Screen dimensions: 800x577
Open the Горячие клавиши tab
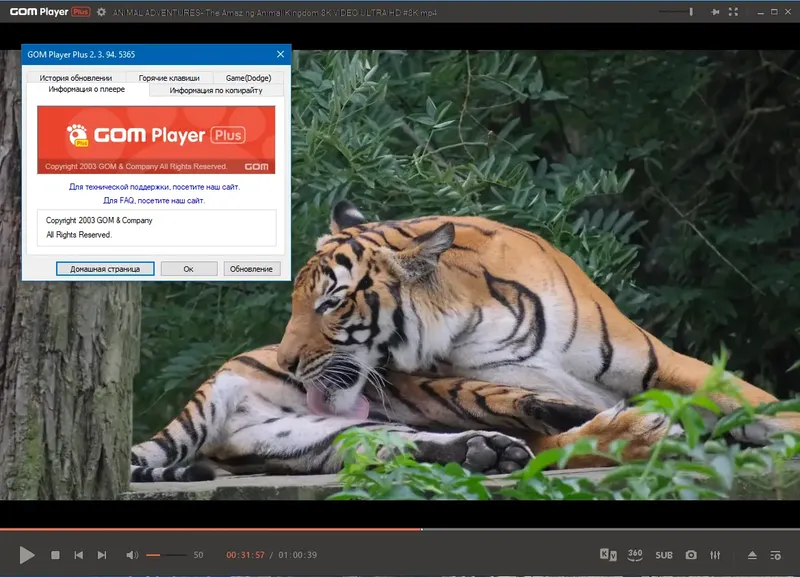[169, 78]
